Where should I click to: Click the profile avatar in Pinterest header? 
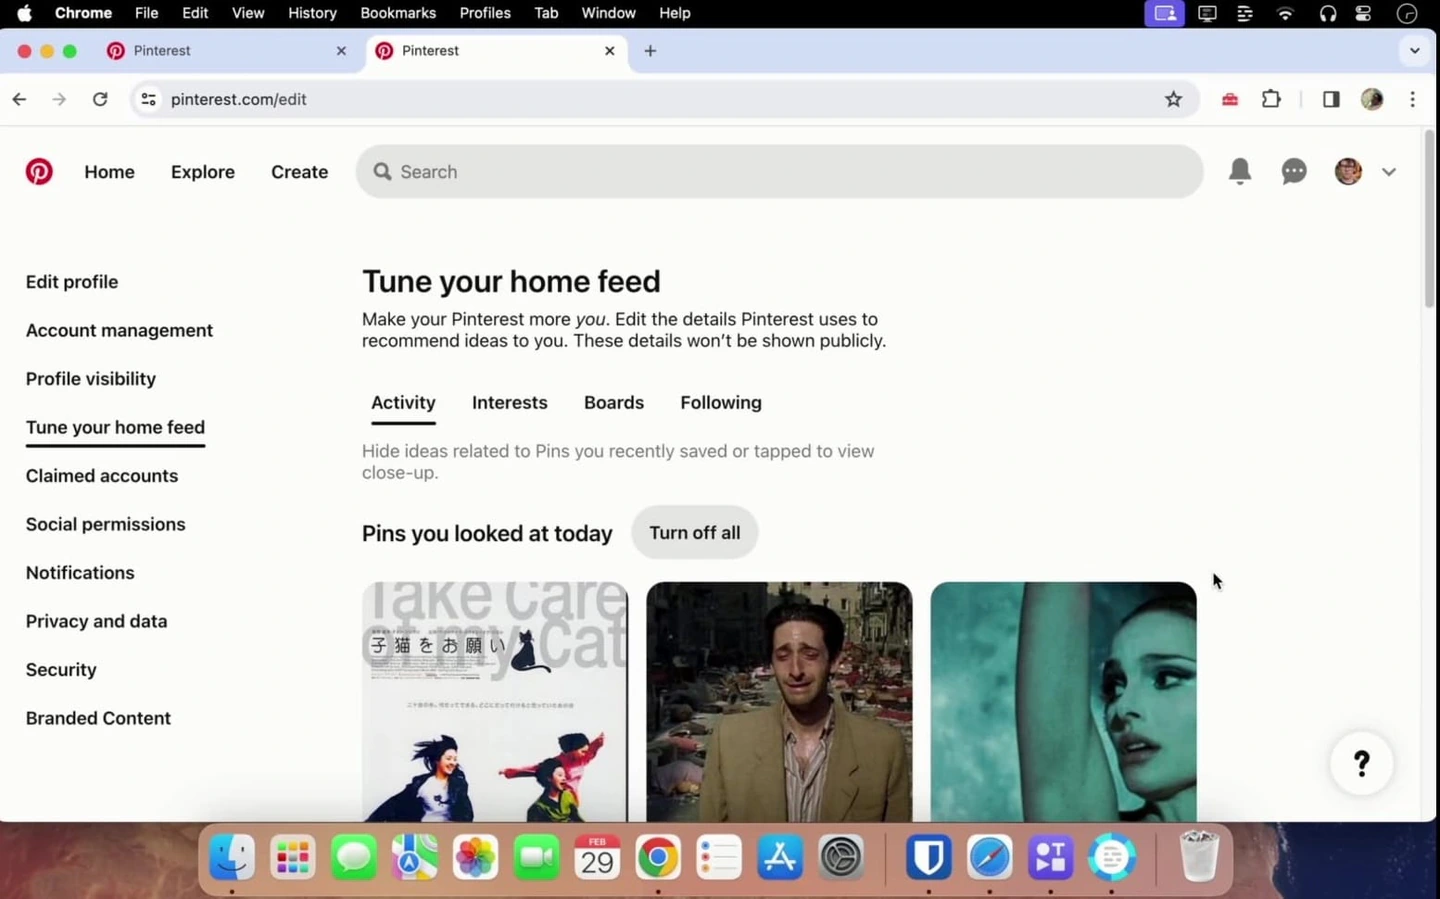pos(1348,171)
